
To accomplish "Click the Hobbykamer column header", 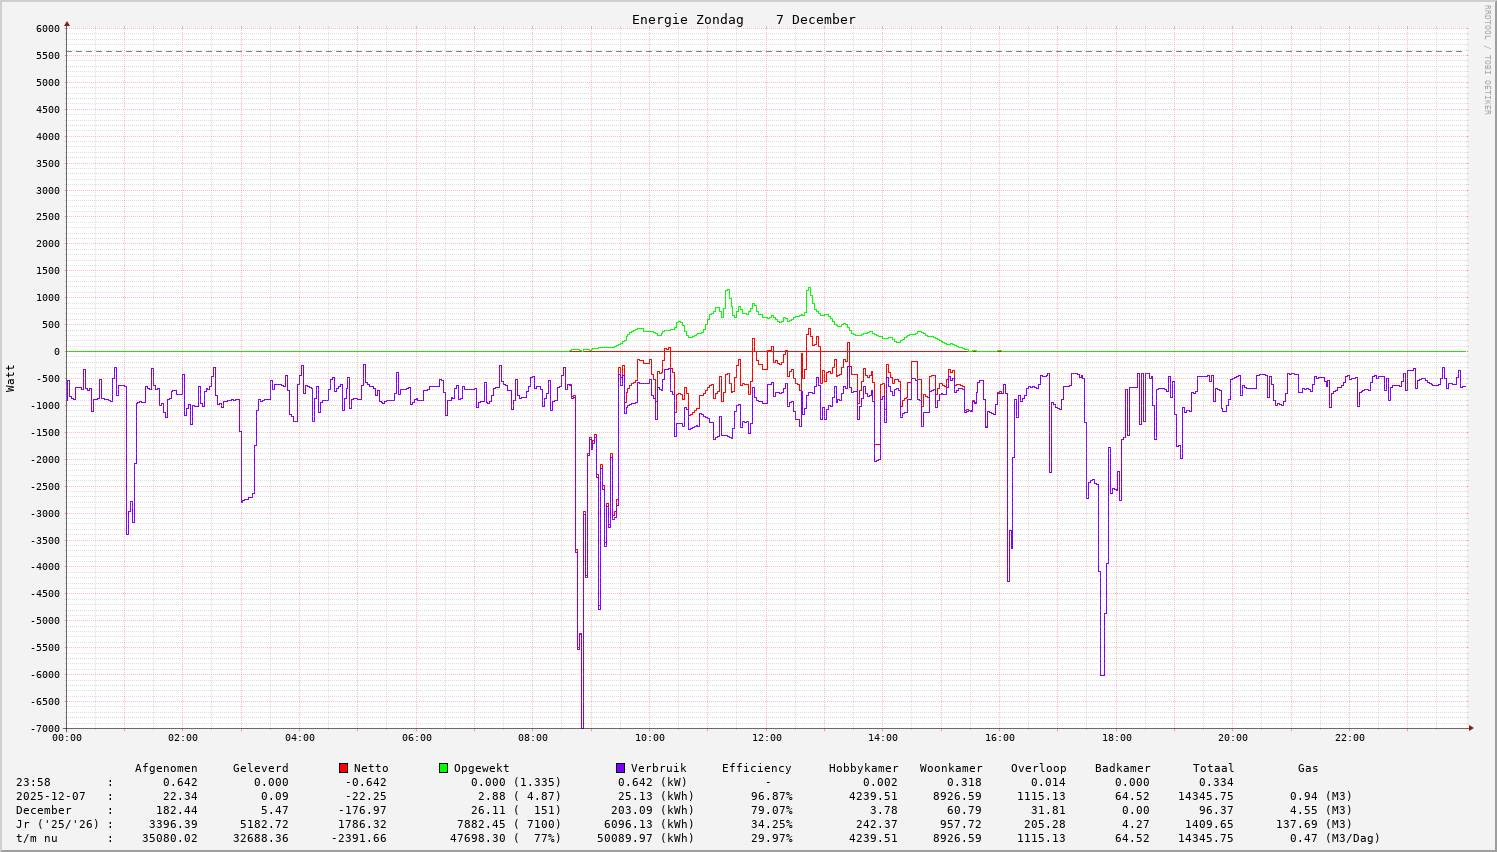I will pos(863,768).
